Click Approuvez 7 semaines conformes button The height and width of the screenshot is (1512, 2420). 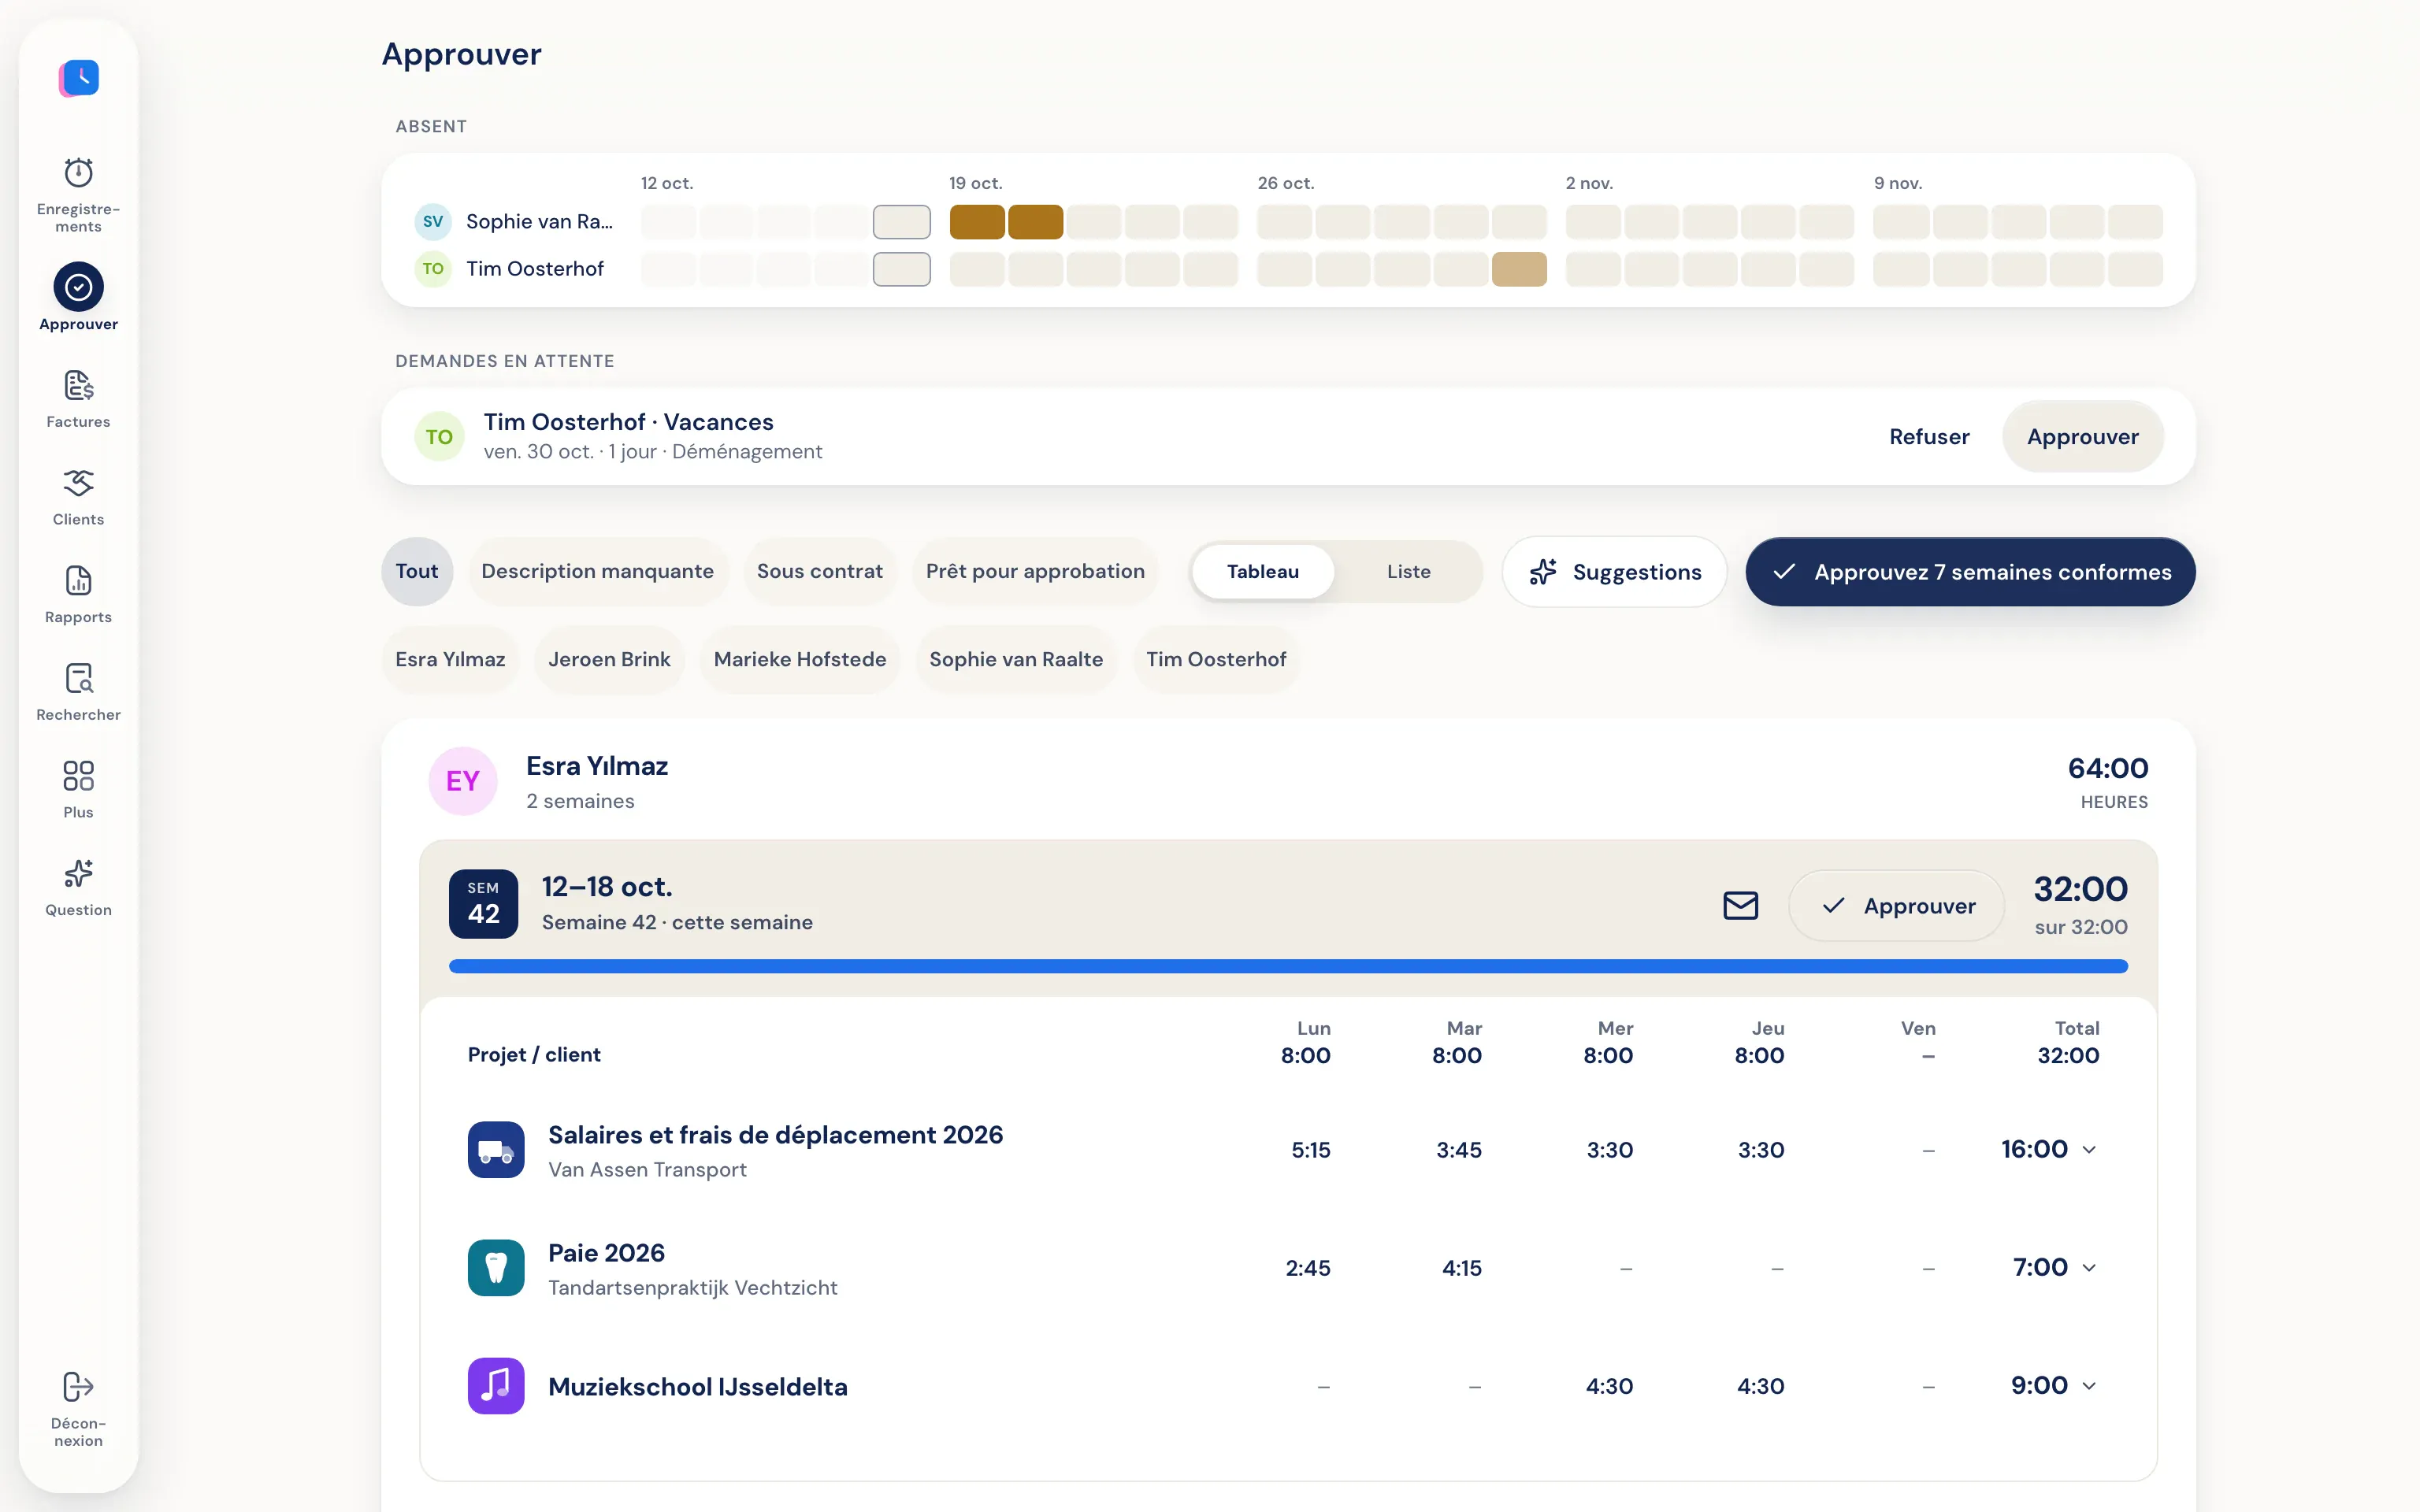pyautogui.click(x=1970, y=572)
